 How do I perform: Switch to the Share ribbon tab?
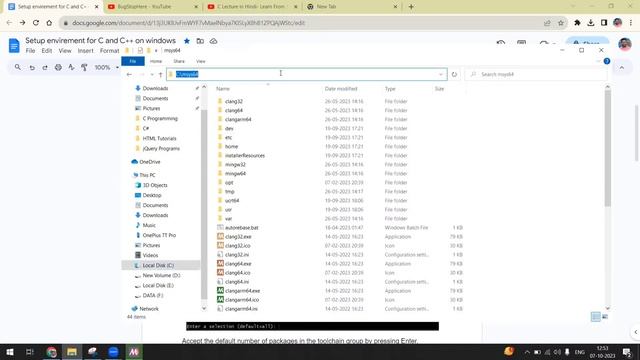179,61
